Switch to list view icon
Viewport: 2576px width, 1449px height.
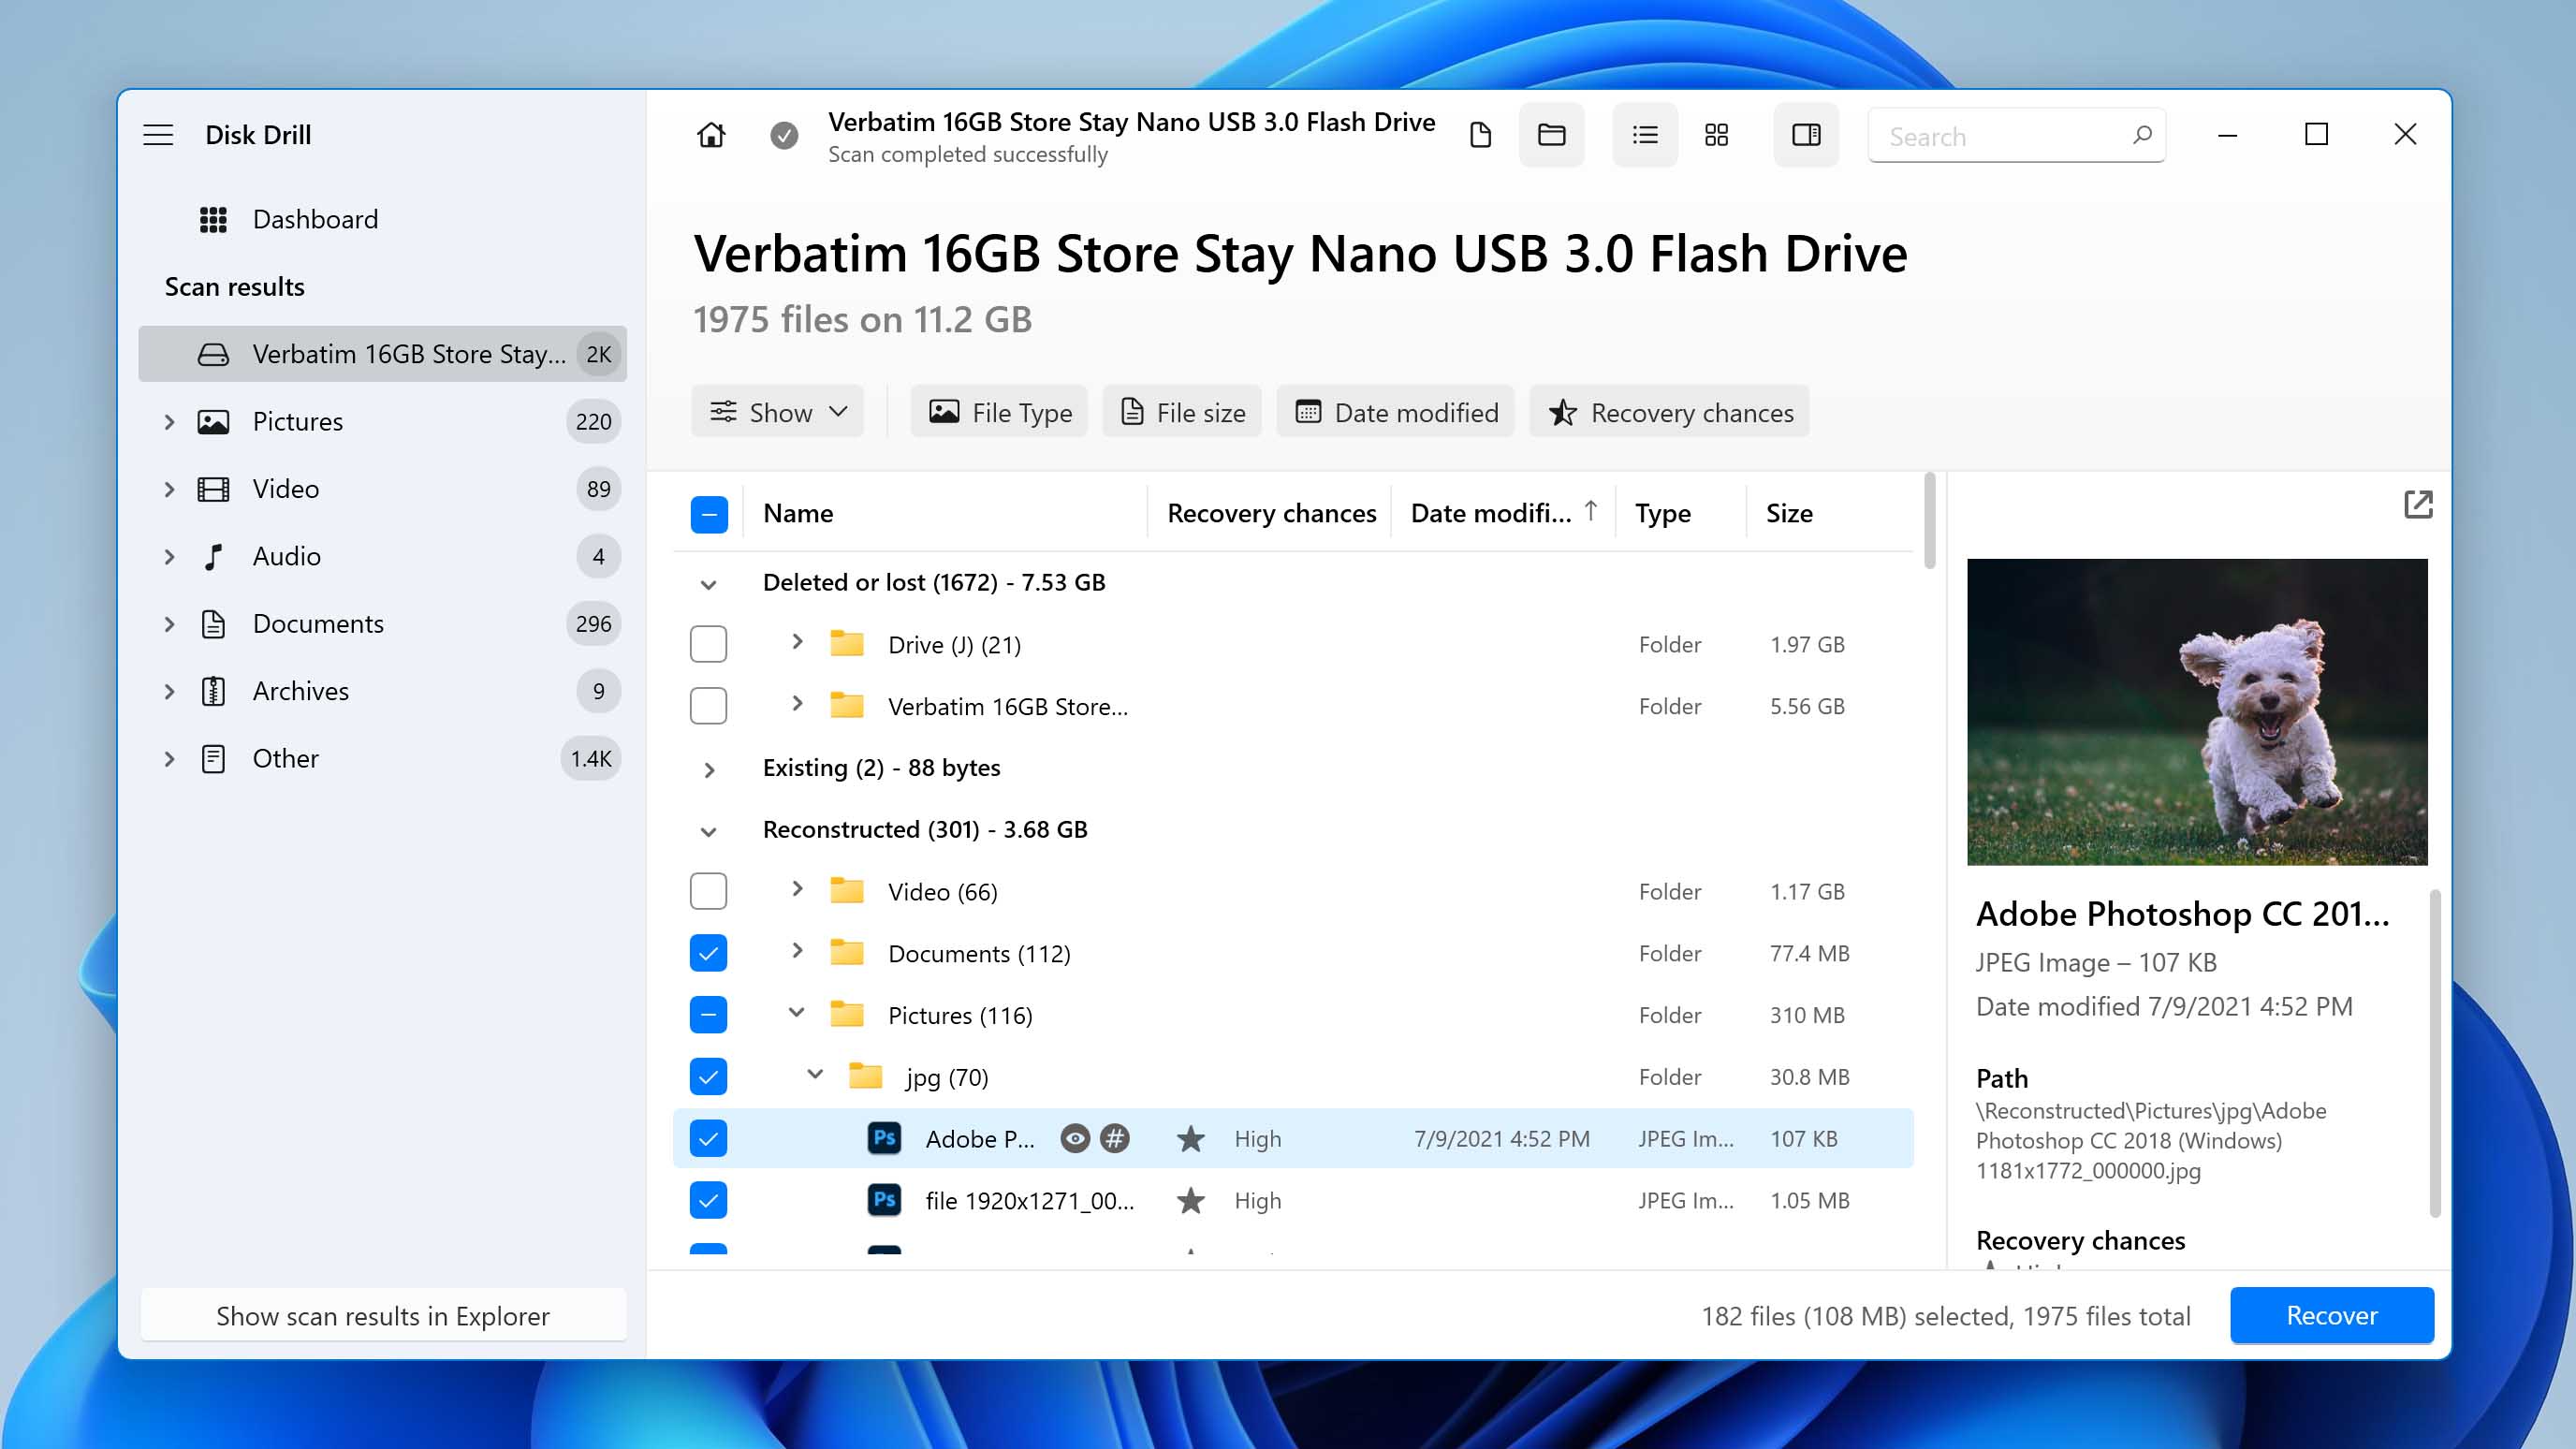pos(1644,137)
